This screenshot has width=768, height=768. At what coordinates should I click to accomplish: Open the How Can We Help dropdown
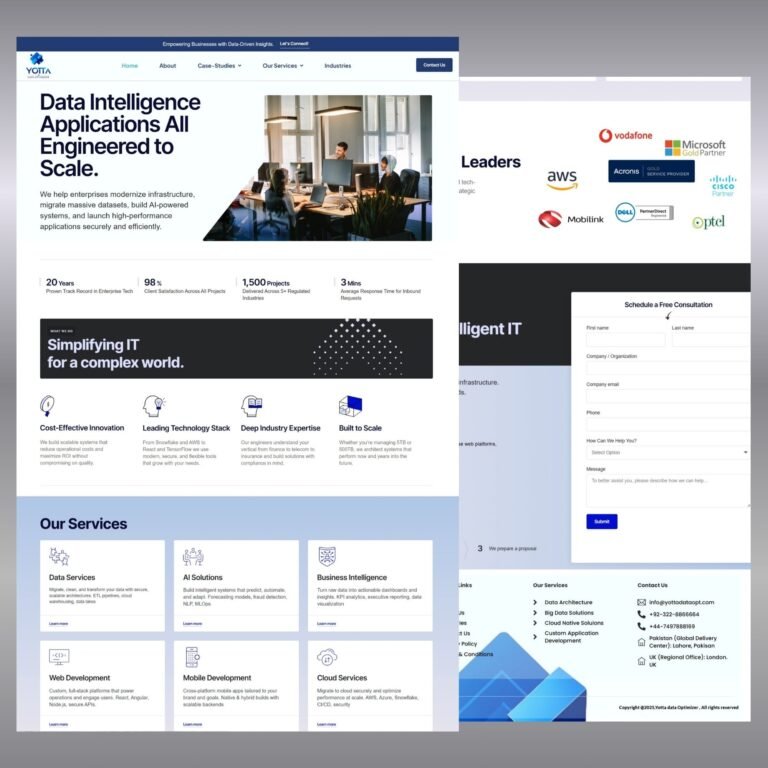coord(667,453)
